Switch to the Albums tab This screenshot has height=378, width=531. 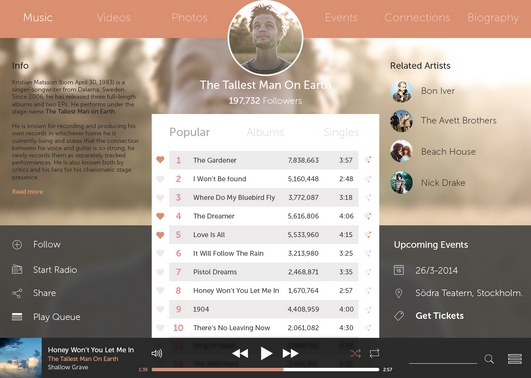[265, 132]
